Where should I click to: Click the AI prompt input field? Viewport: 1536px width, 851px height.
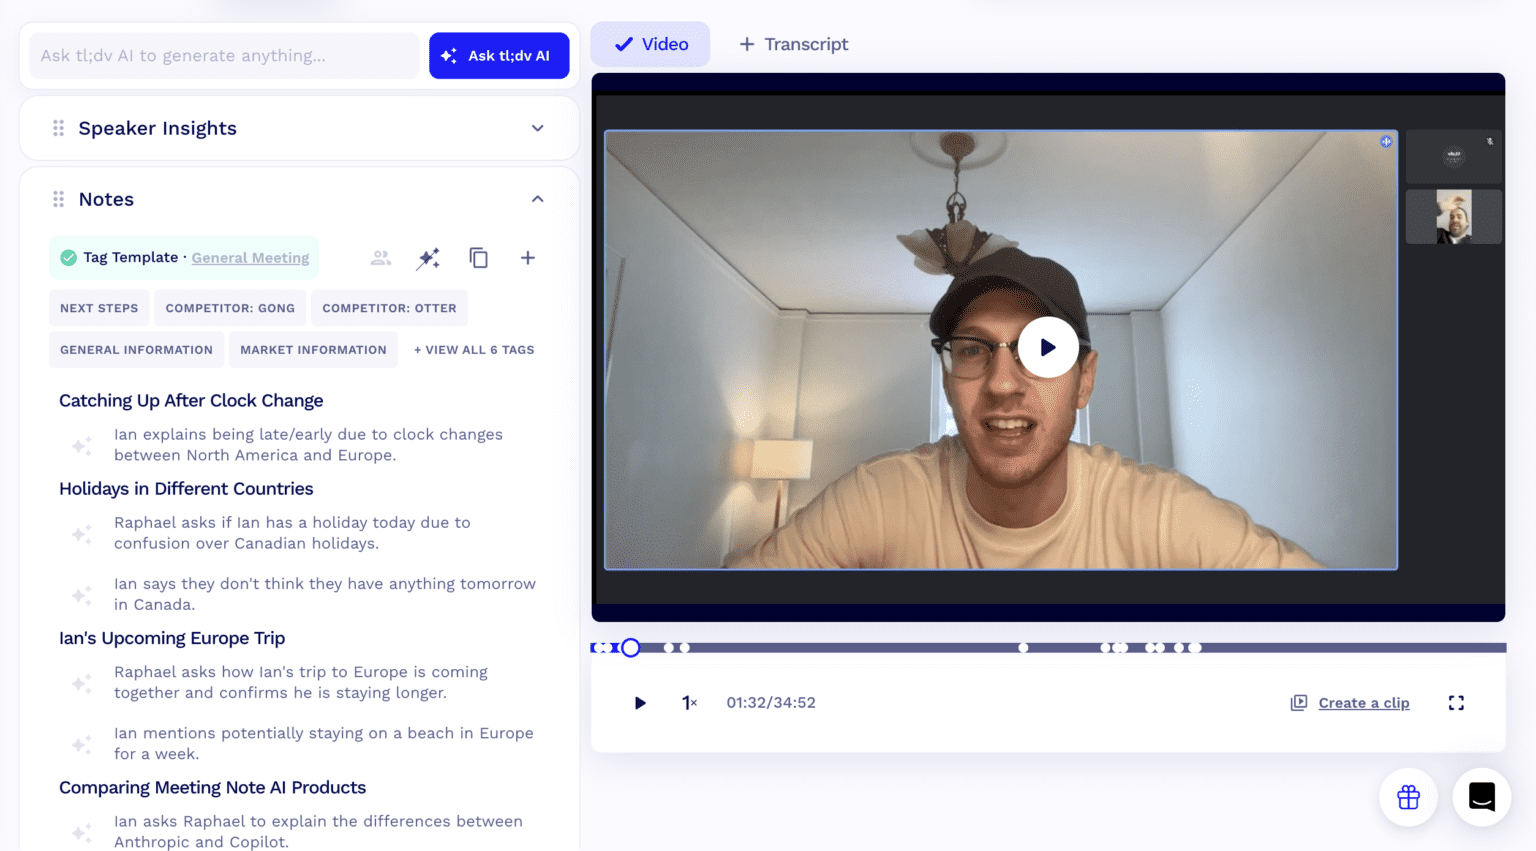pos(224,55)
